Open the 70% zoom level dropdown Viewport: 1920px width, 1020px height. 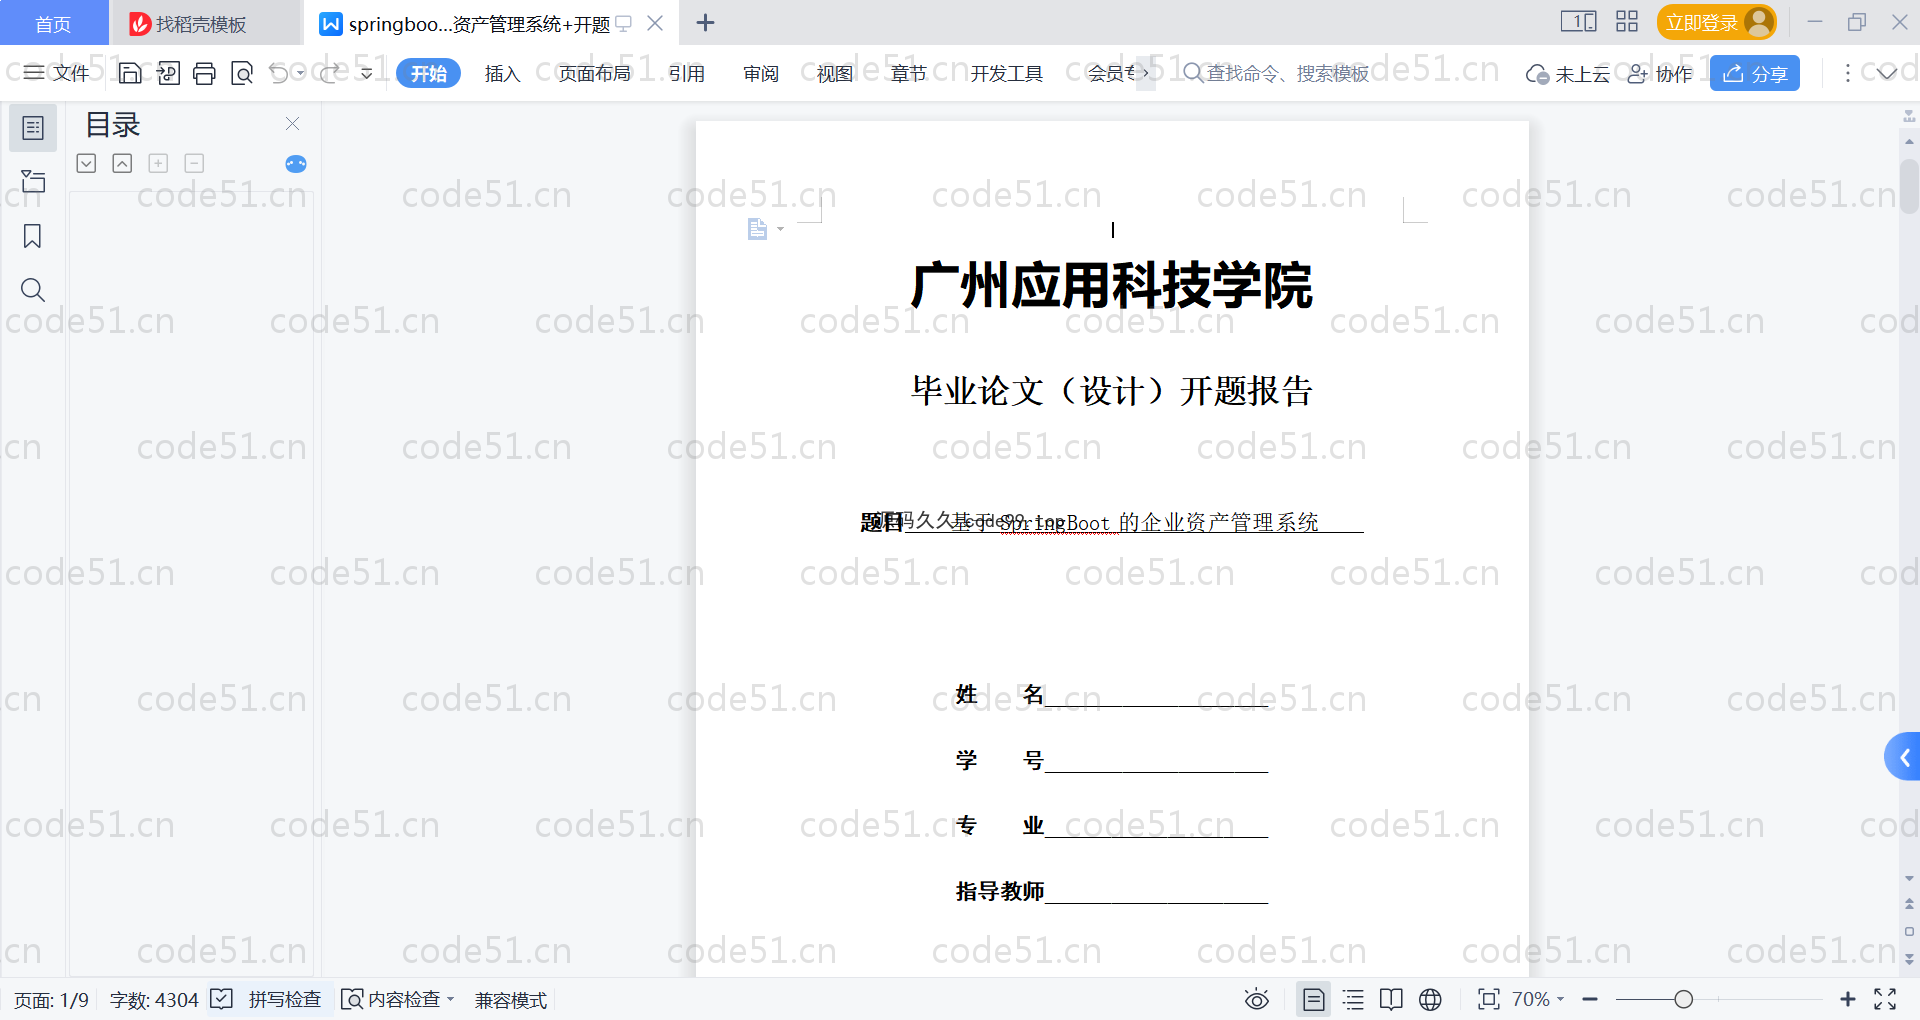[x=1538, y=999]
